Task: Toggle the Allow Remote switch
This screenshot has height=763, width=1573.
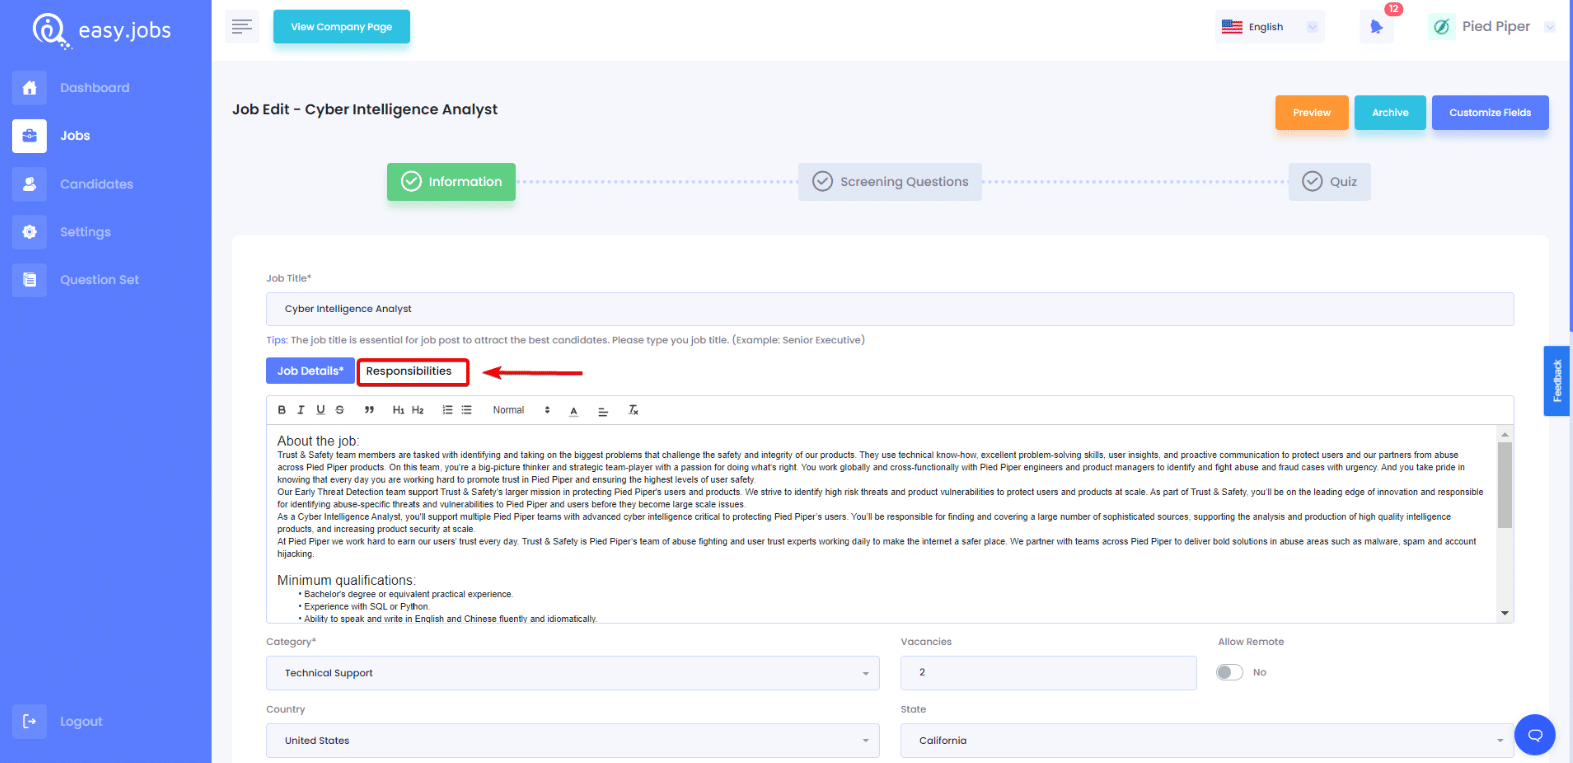Action: click(1229, 672)
